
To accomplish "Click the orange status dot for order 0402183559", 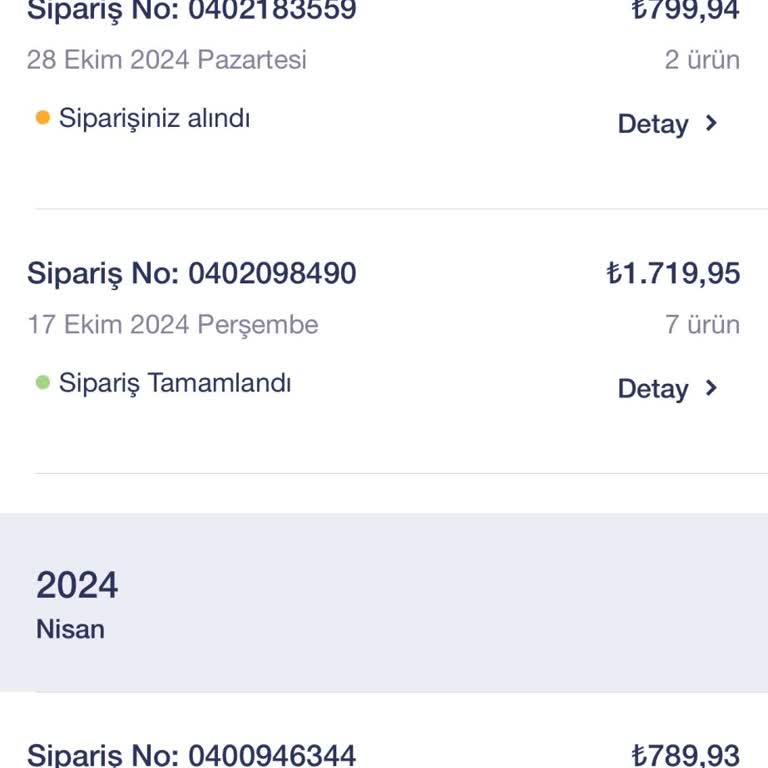I will [43, 118].
